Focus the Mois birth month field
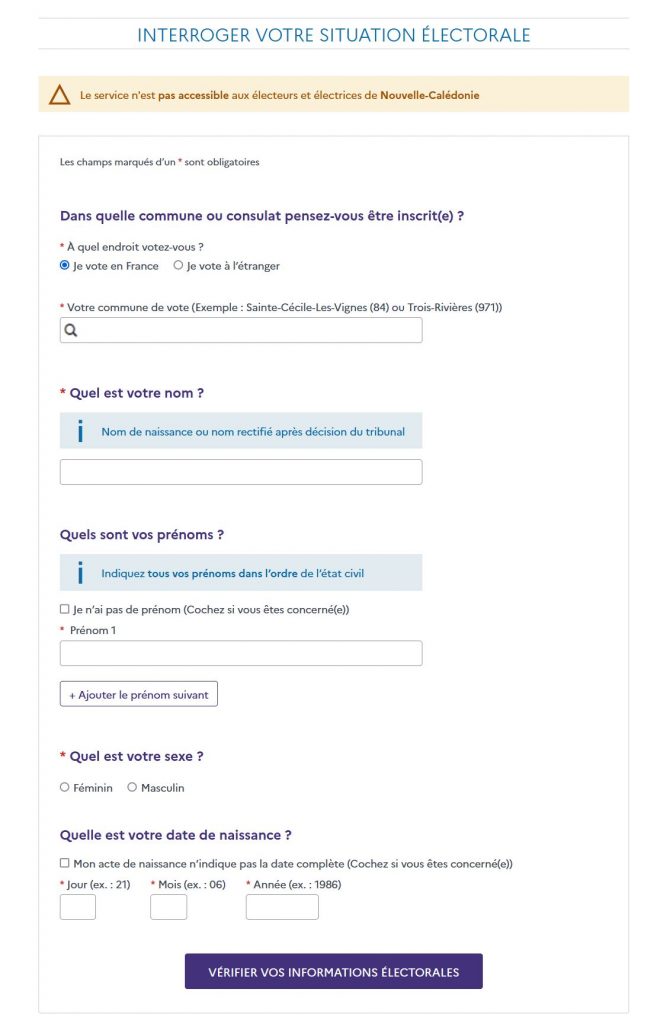 click(168, 907)
